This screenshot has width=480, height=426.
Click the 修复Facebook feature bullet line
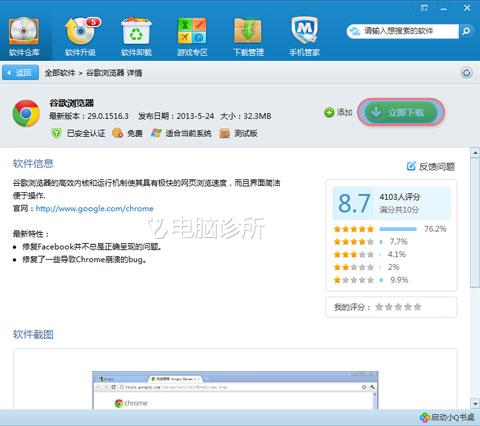(92, 247)
